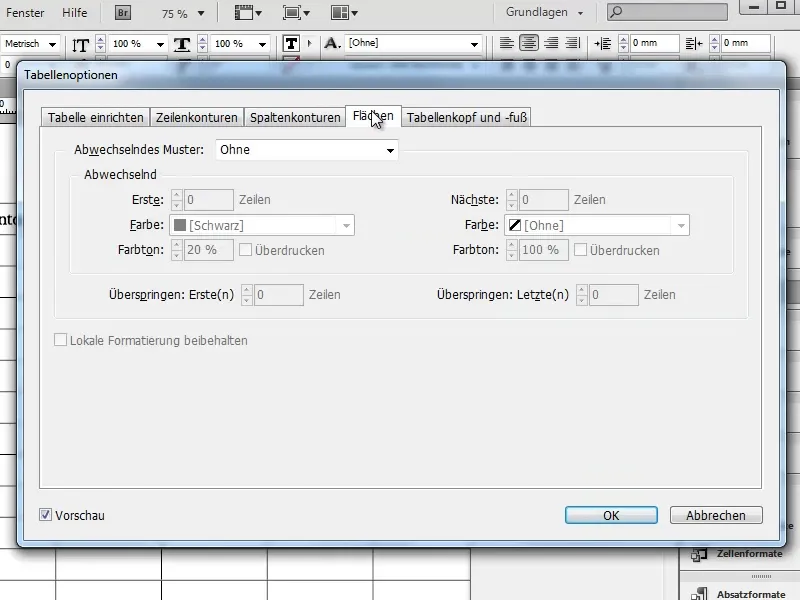Click the Tabellenoptionen dialog title

[x=71, y=75]
